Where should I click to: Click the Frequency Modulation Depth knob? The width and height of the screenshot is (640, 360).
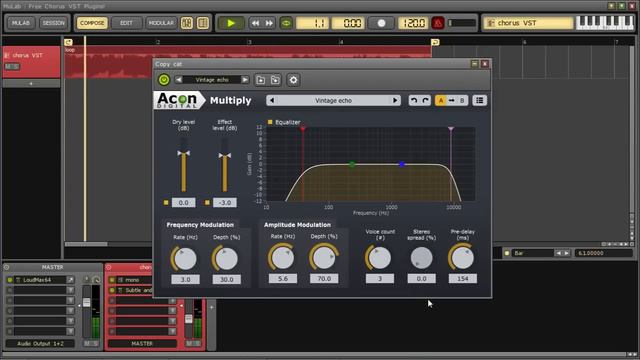click(226, 259)
